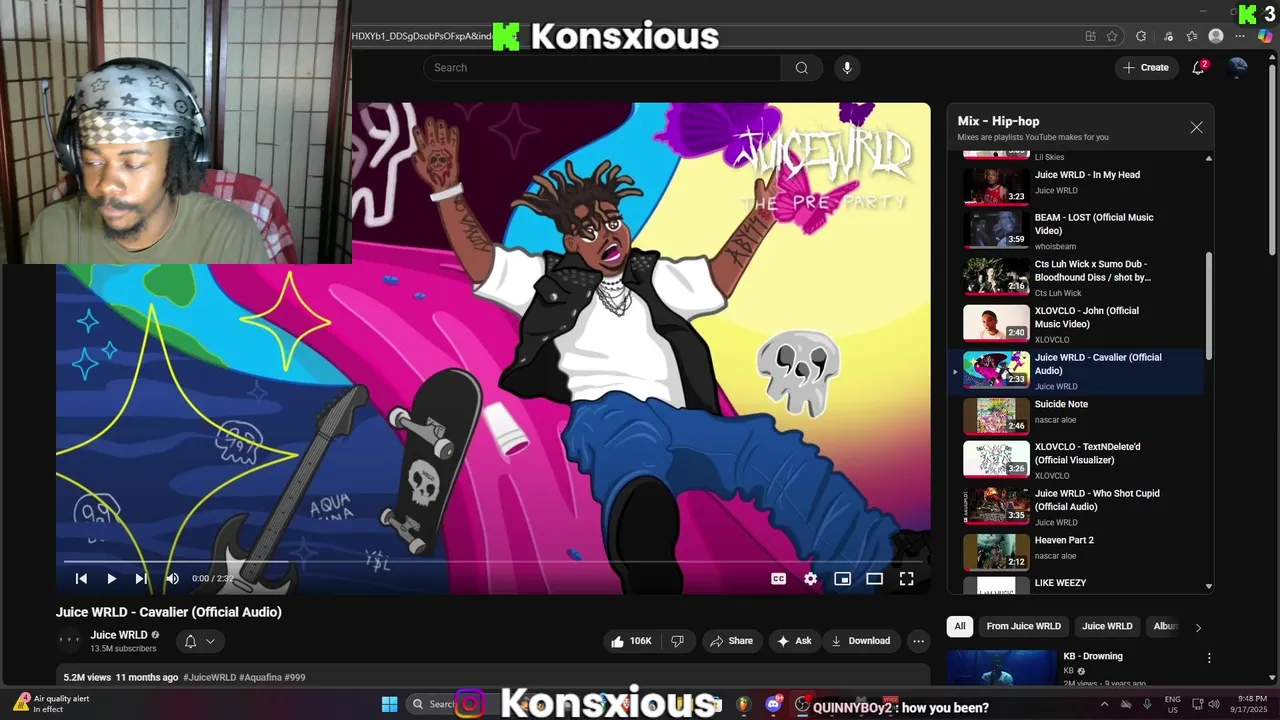Click the #Aquafina hashtag
This screenshot has height=720, width=1280.
(x=260, y=678)
